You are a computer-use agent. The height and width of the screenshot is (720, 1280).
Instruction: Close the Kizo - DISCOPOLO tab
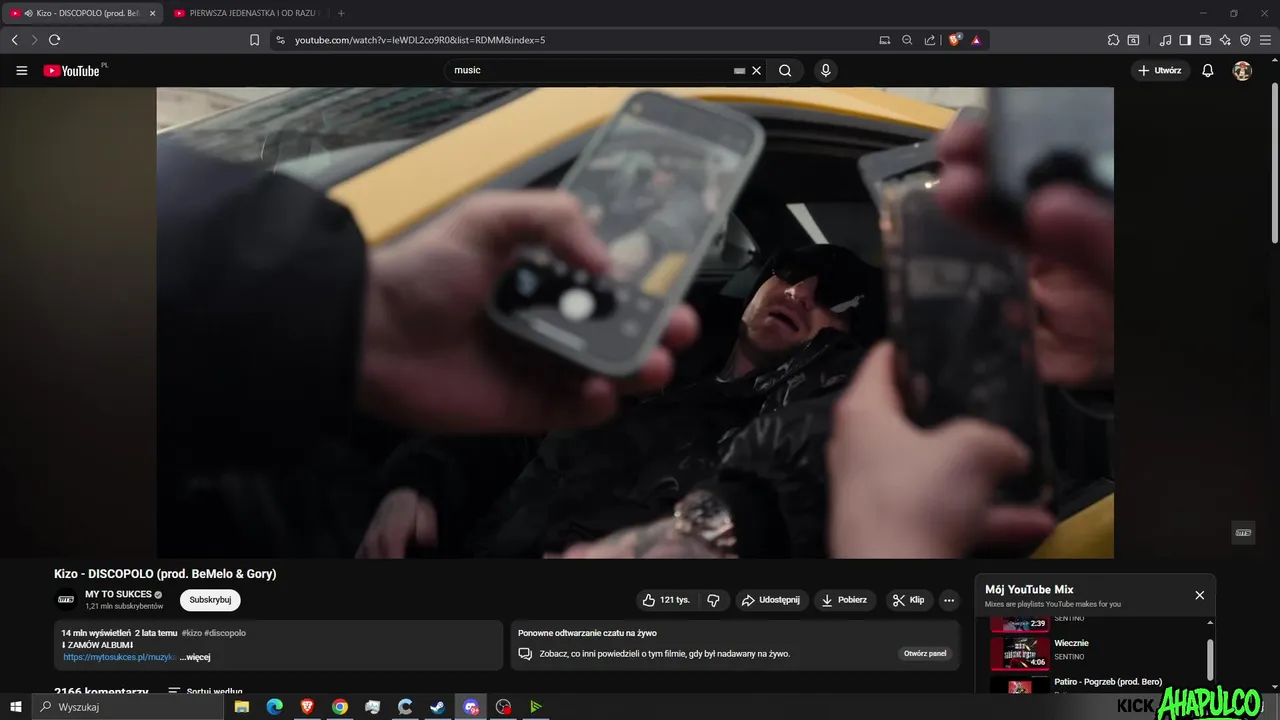(152, 13)
